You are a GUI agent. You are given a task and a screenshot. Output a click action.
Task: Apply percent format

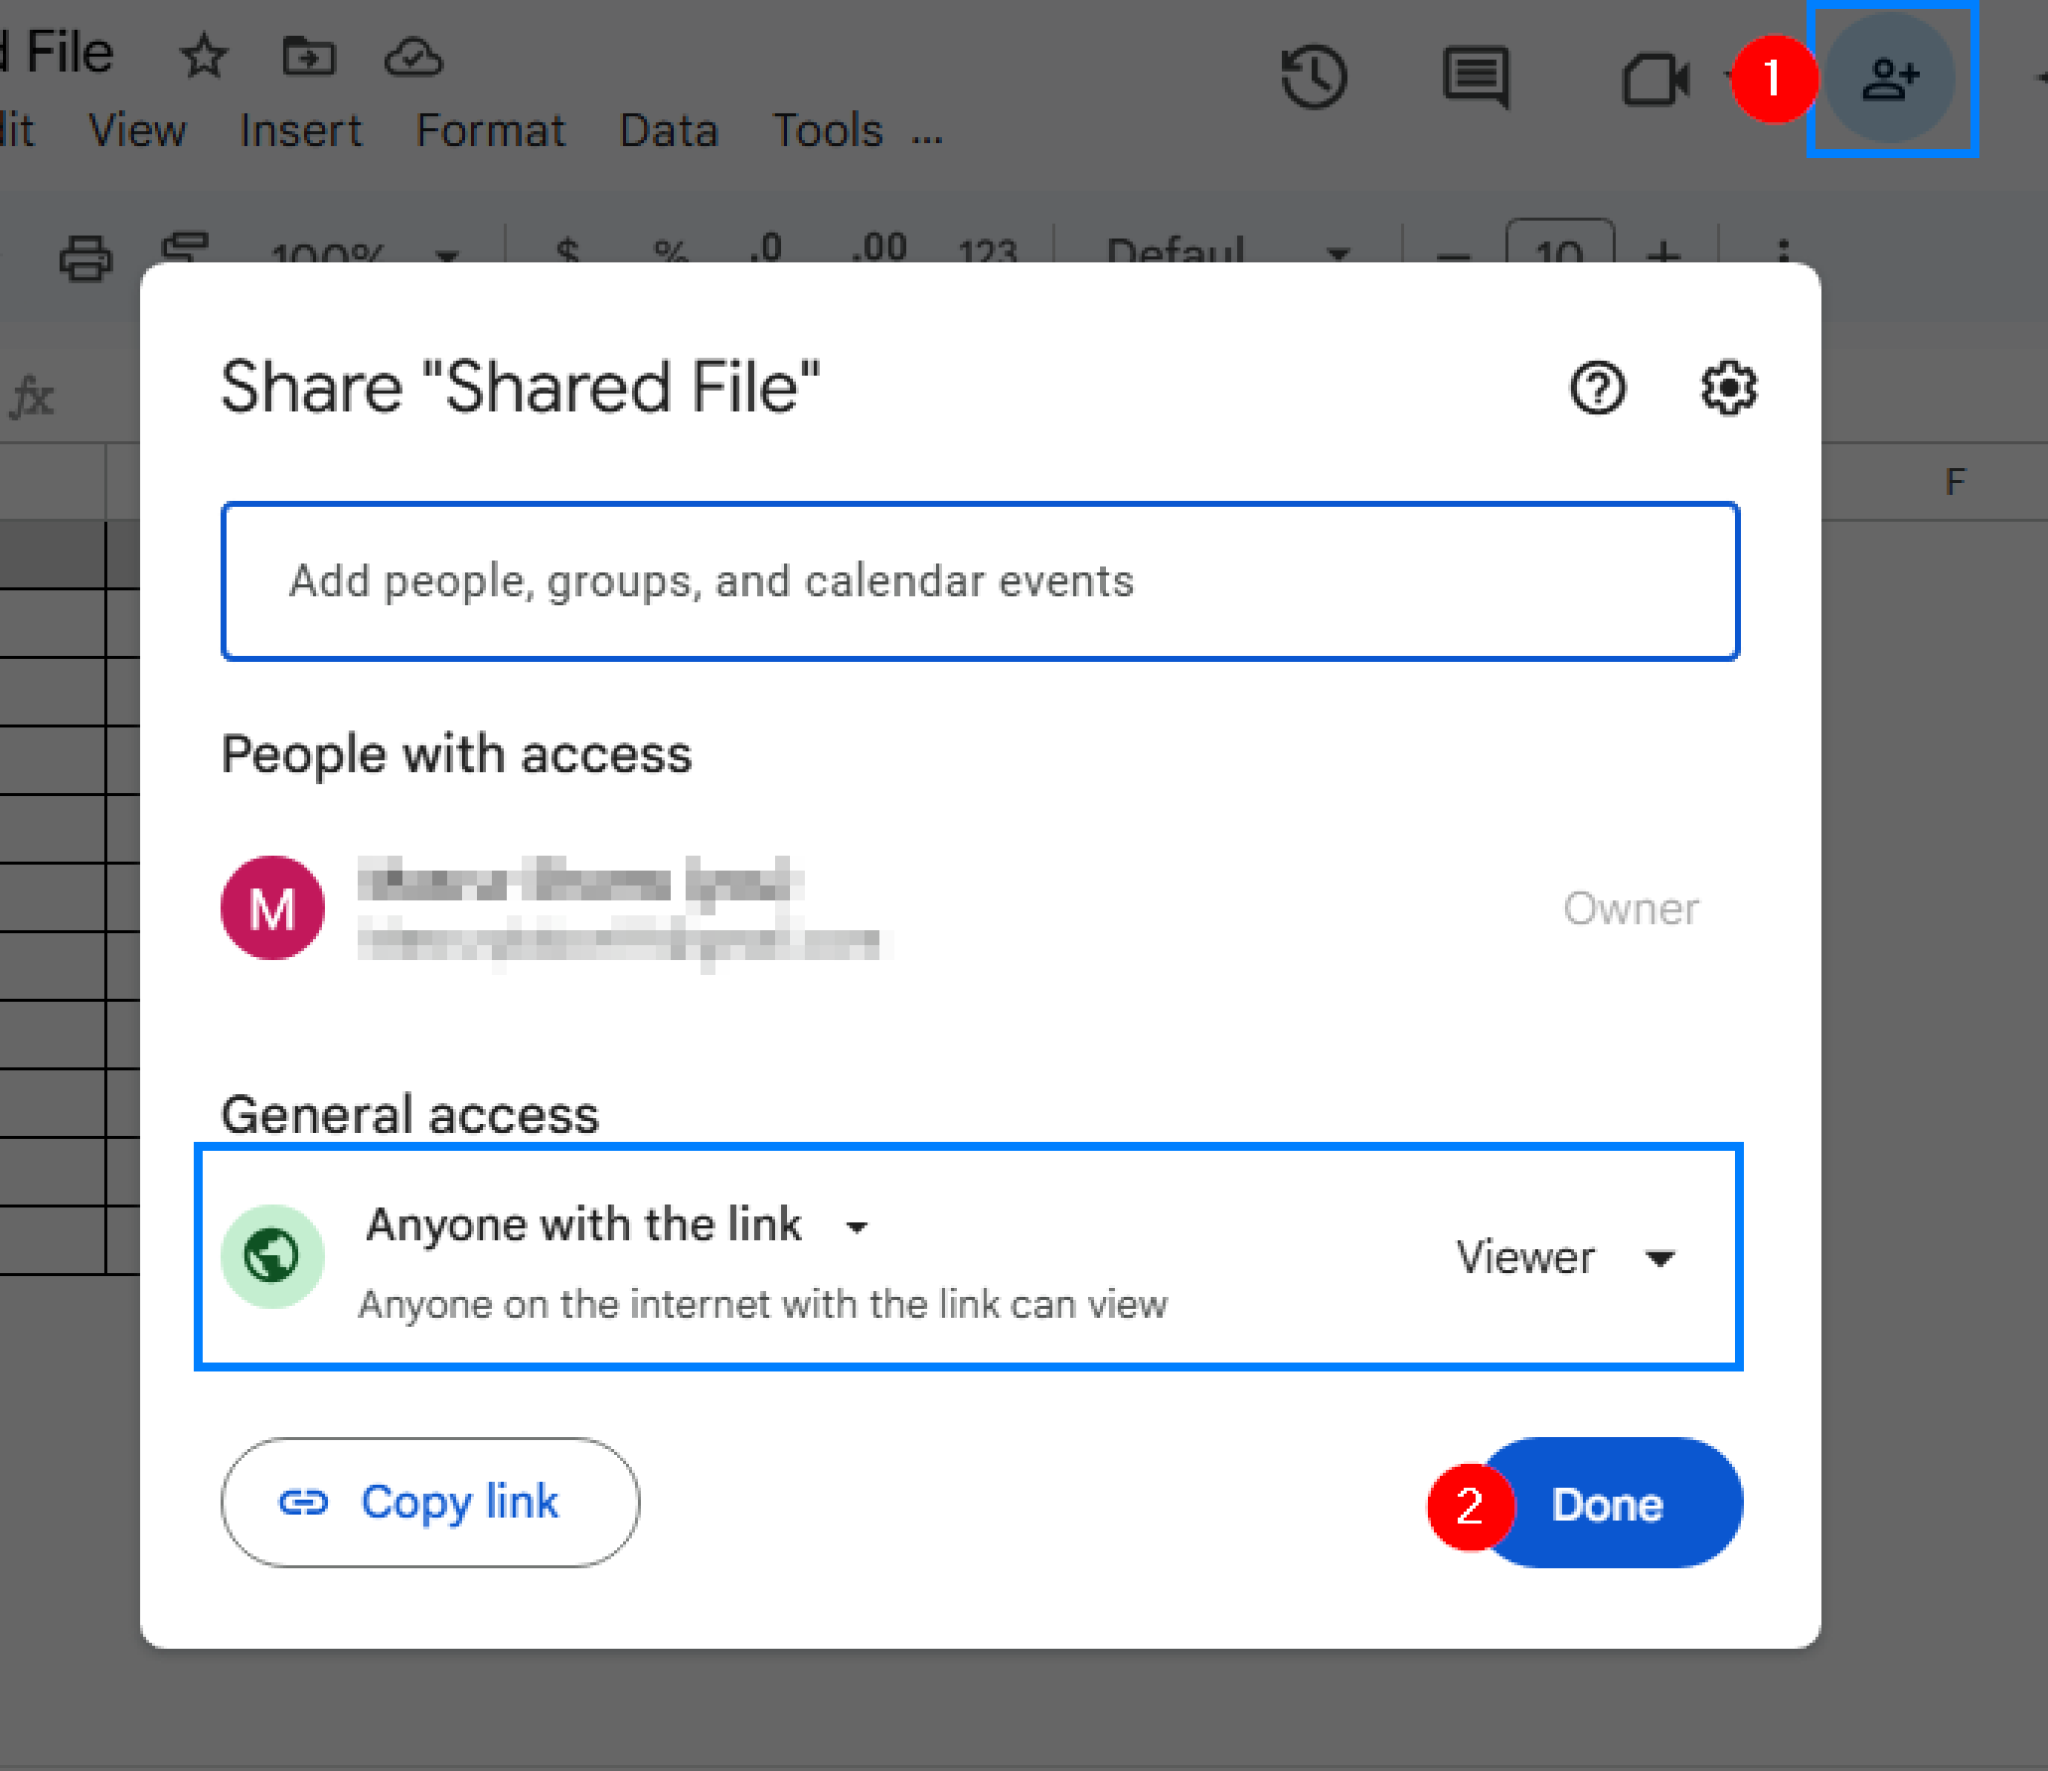point(671,250)
